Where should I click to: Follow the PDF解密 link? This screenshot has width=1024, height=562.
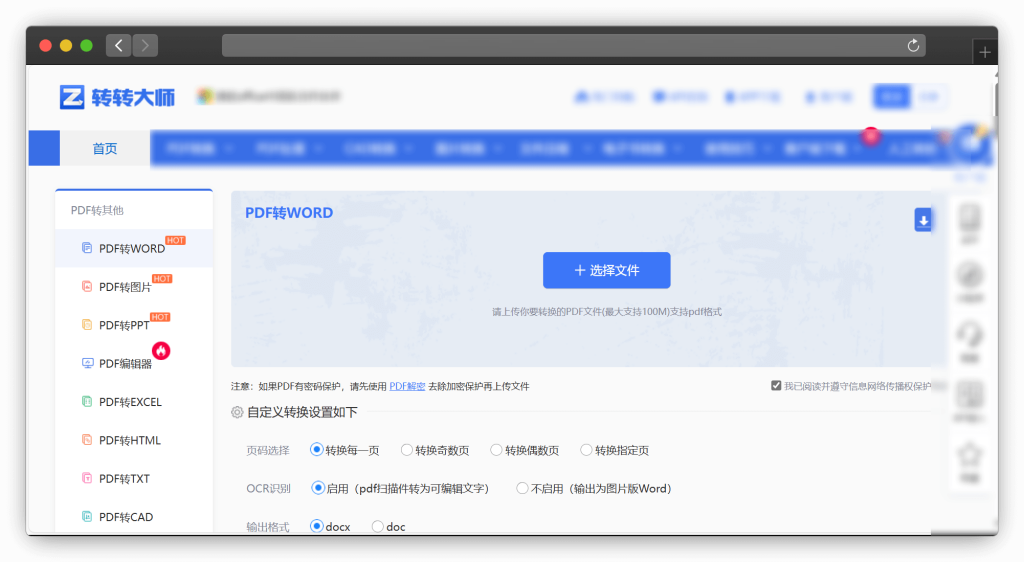pyautogui.click(x=408, y=386)
